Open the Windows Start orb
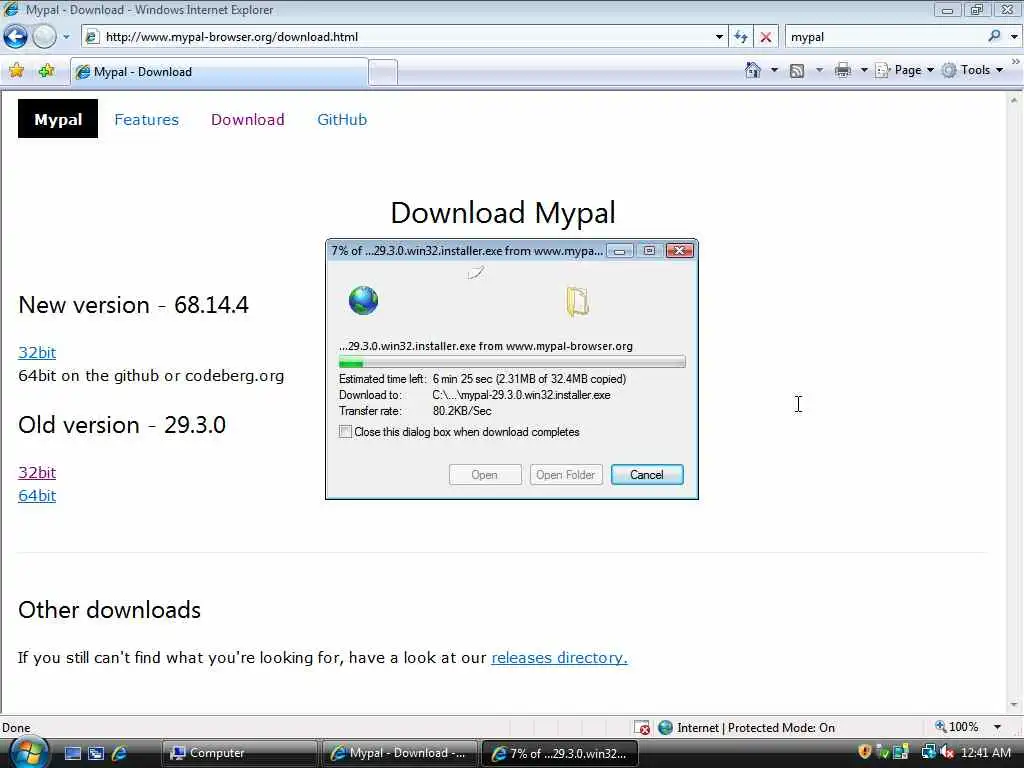Viewport: 1024px width, 768px height. pos(29,753)
